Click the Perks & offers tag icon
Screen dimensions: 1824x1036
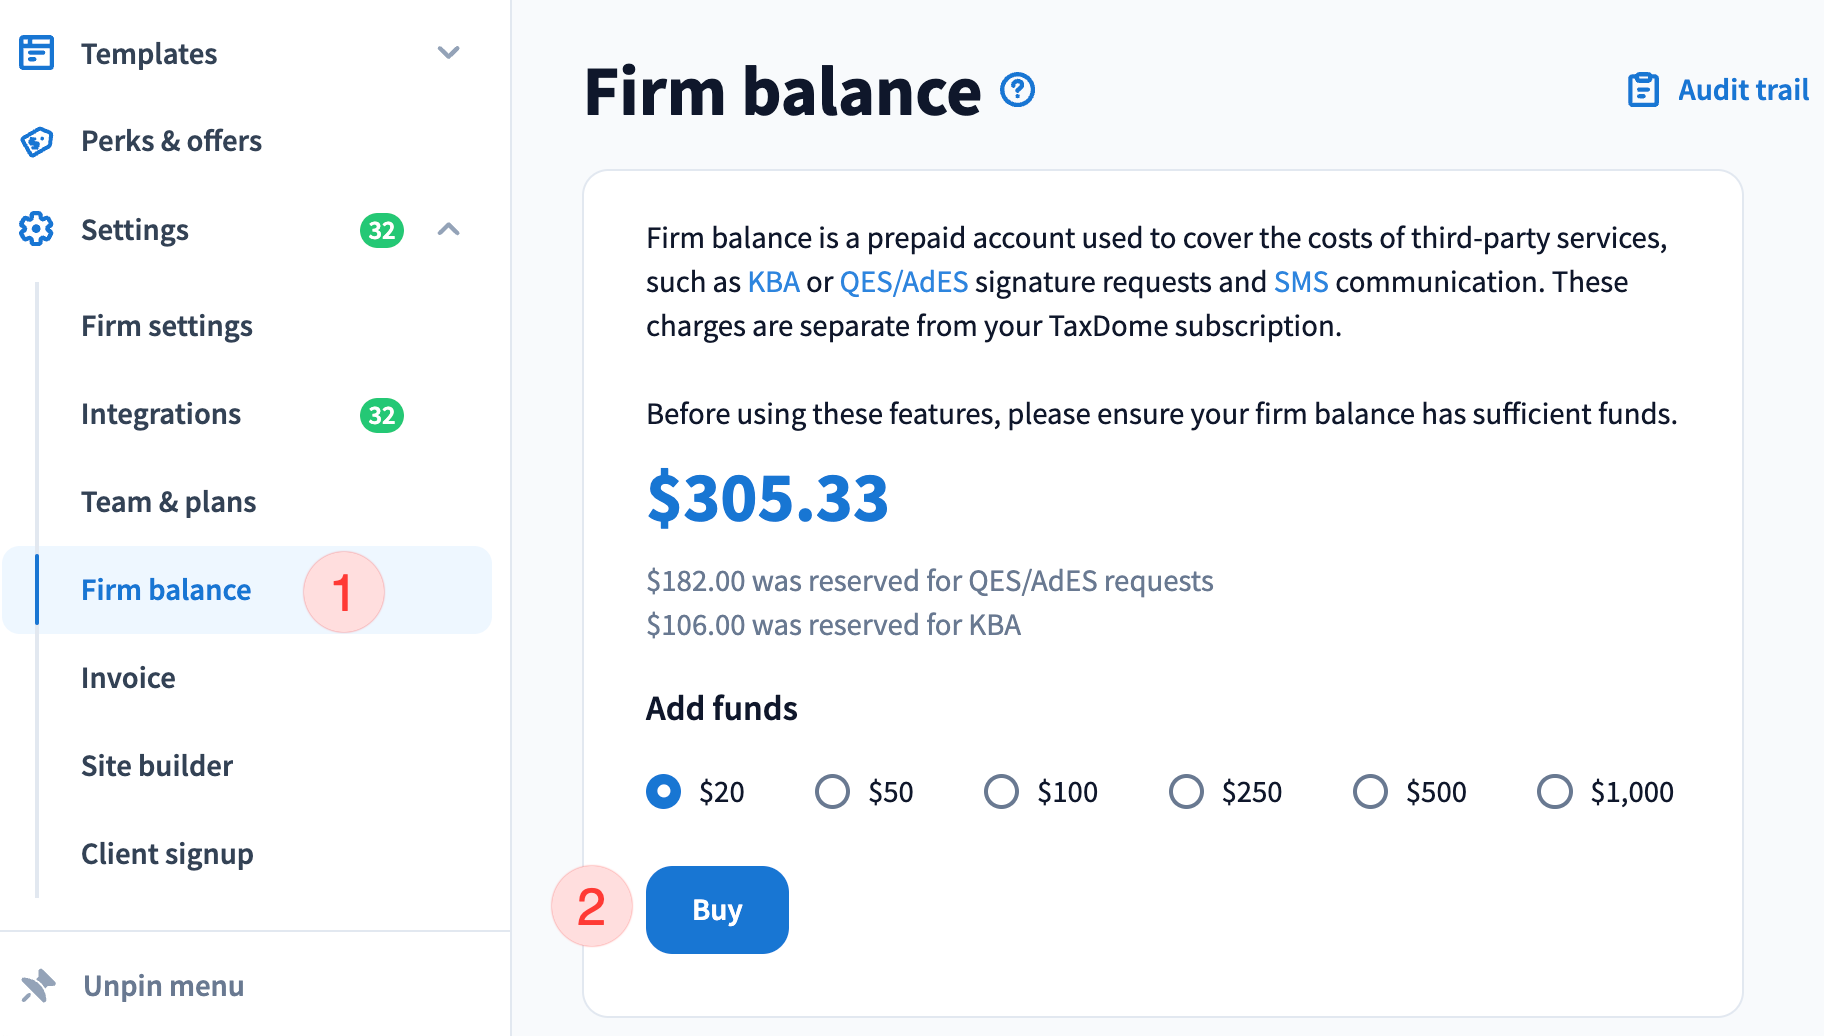37,141
